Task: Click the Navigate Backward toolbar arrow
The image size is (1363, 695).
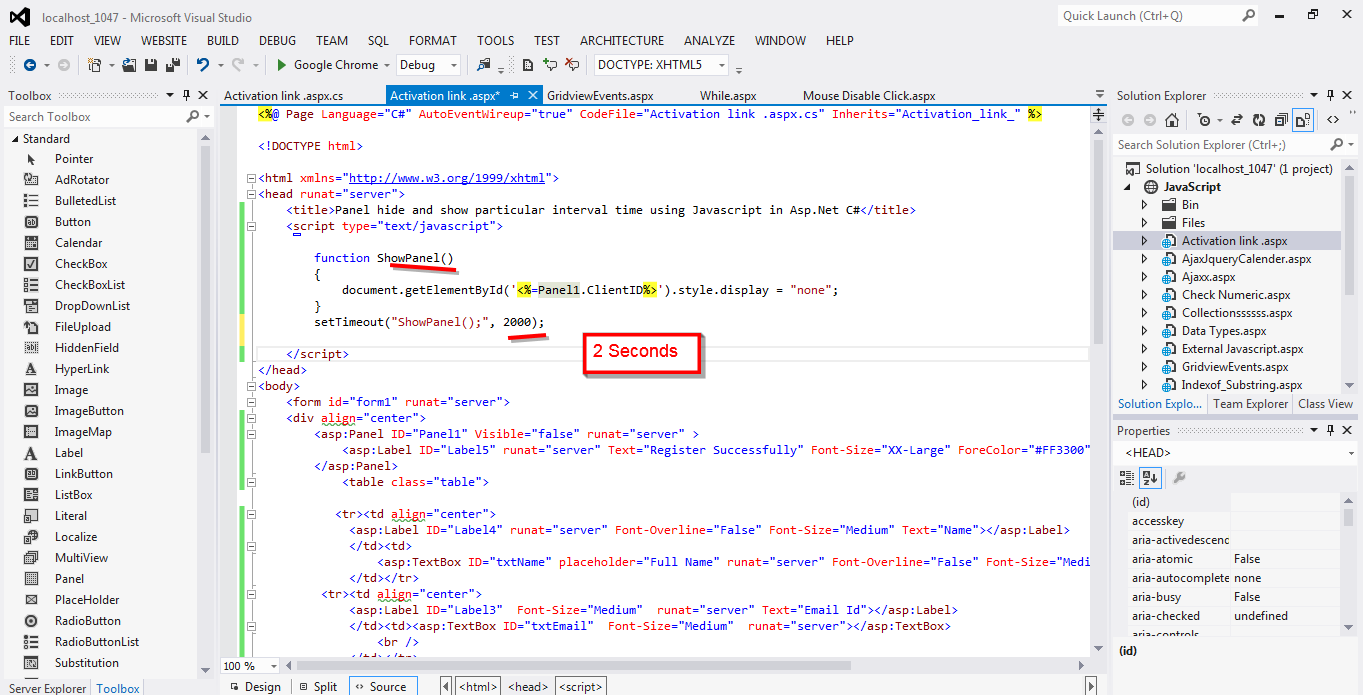Action: click(x=30, y=65)
